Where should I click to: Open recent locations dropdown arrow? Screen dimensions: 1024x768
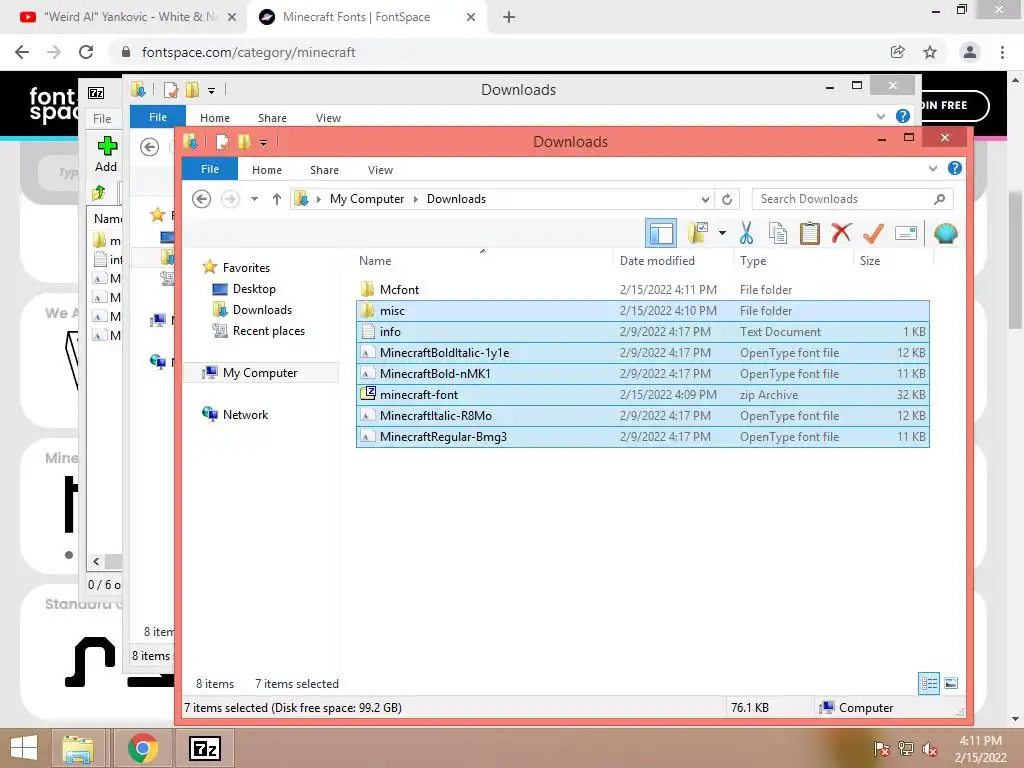[x=254, y=199]
